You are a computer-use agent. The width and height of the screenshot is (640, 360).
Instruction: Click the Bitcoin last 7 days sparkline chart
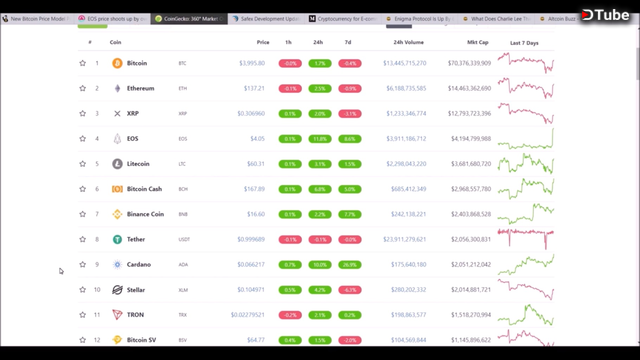[526, 63]
